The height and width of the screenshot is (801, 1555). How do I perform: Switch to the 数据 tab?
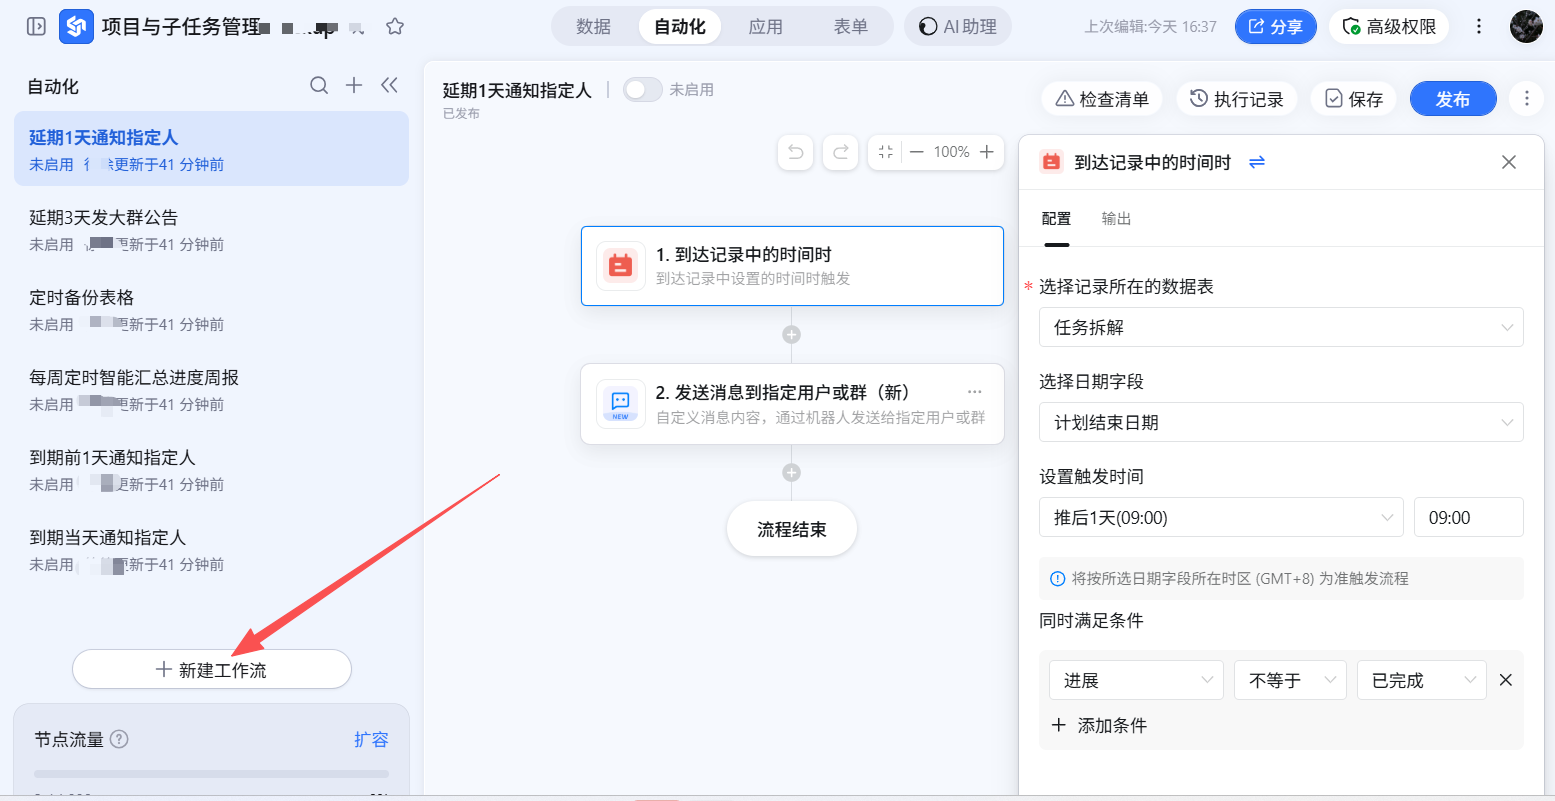coord(594,27)
